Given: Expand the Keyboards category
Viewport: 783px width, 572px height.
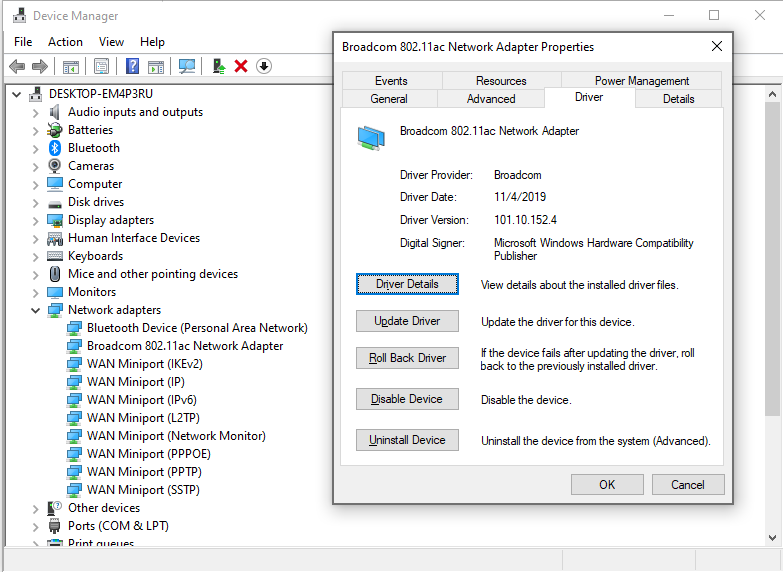Looking at the screenshot, I should click(35, 256).
